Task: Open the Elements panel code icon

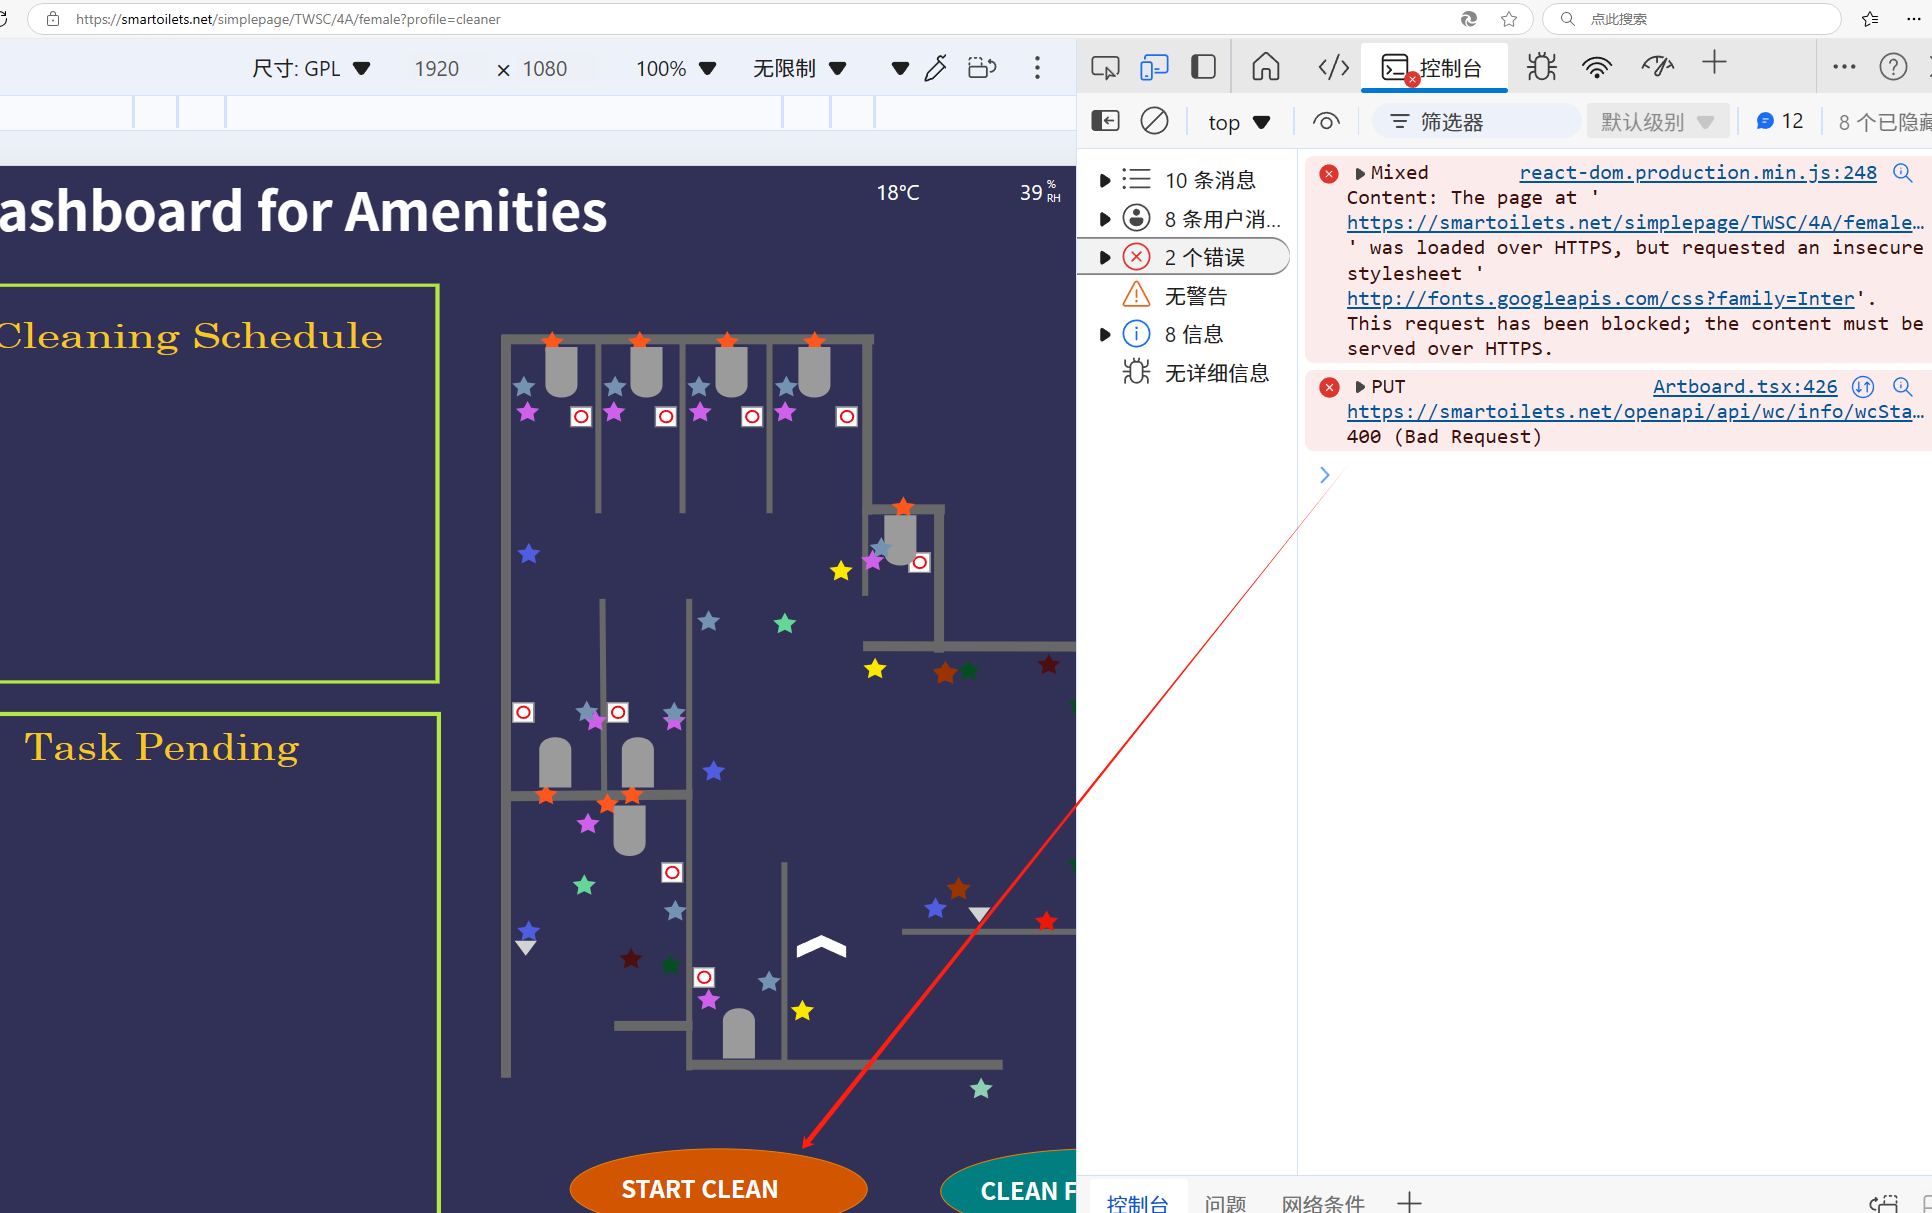Action: [x=1334, y=67]
